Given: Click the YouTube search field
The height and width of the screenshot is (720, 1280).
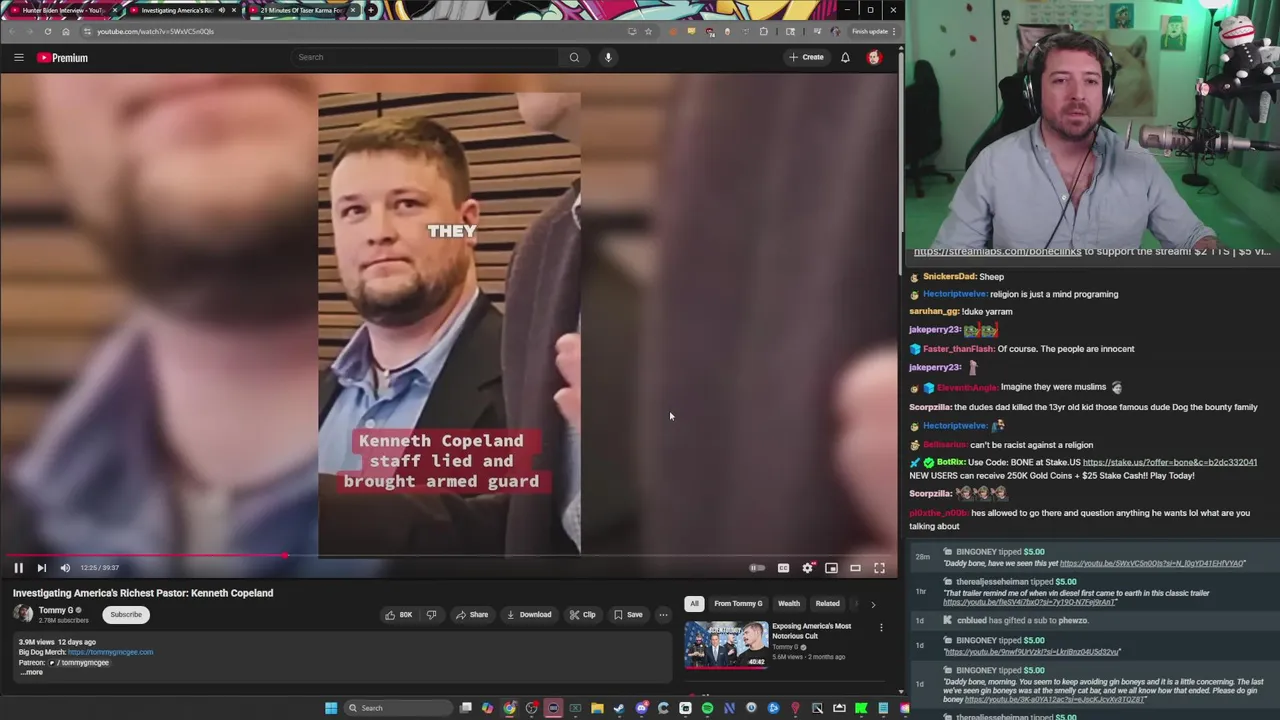Looking at the screenshot, I should coord(425,57).
